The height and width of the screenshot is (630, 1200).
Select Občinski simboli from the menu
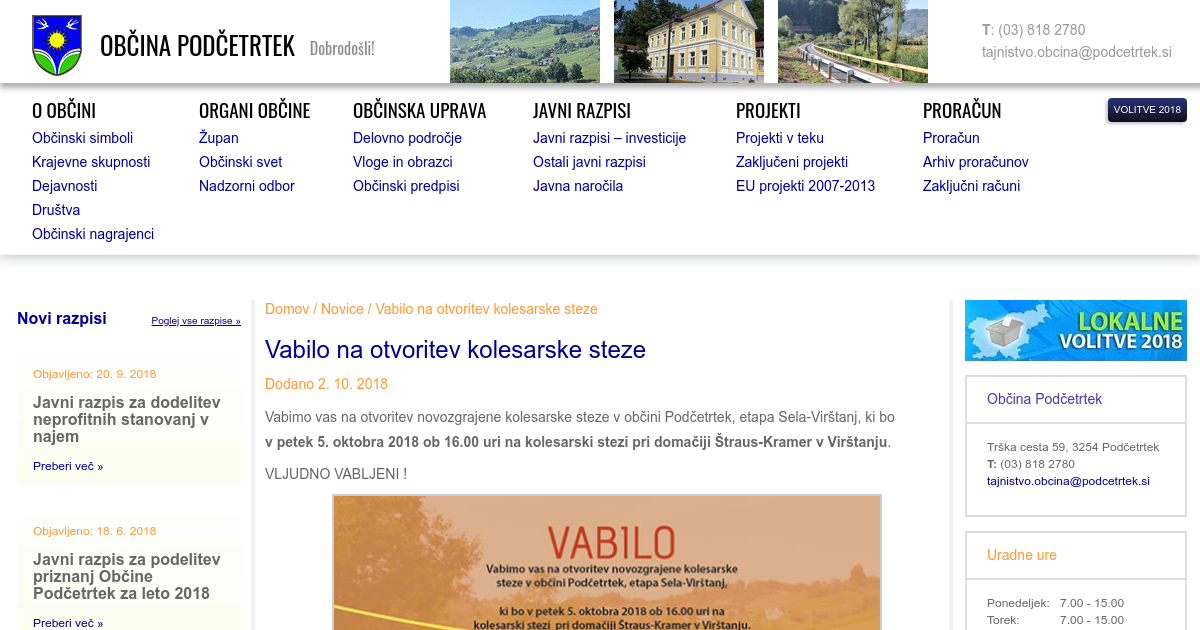[x=82, y=138]
